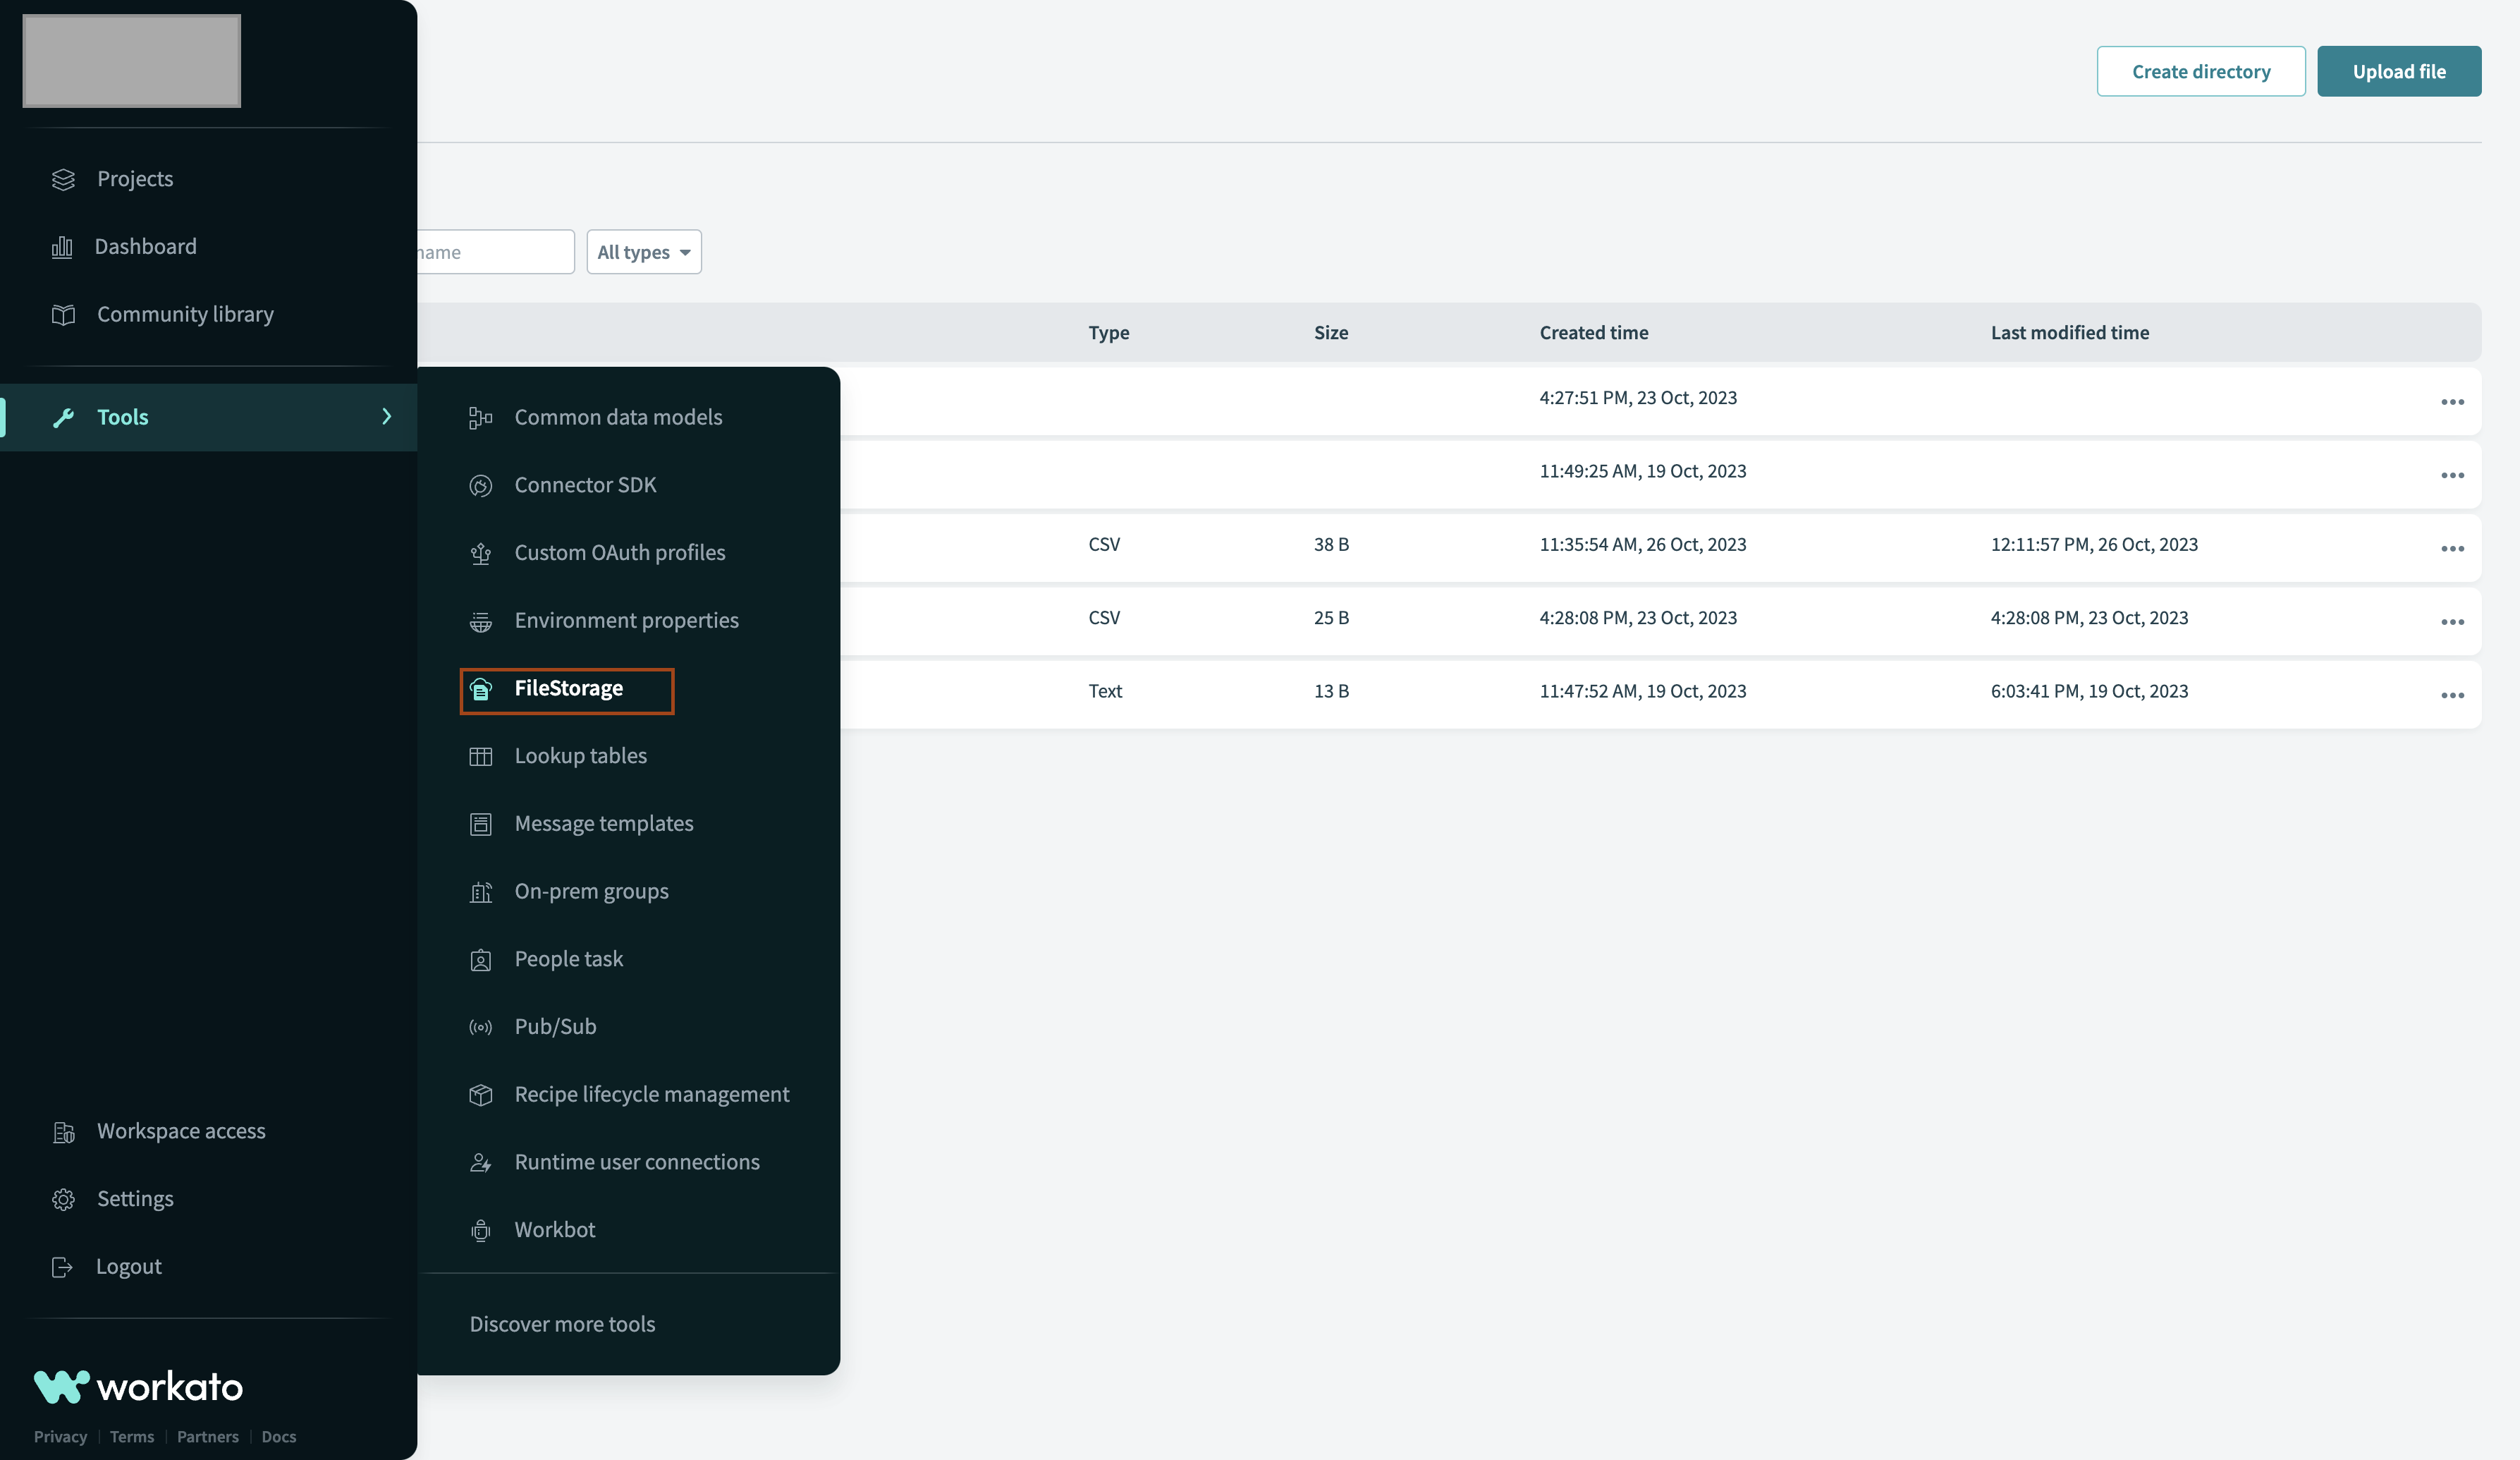Switch to Community library
2520x1460 pixels.
[185, 314]
